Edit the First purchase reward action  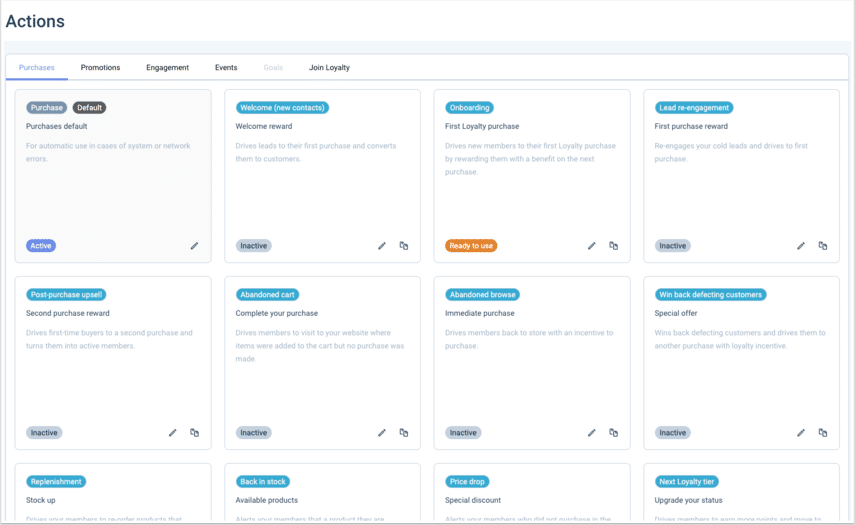801,246
